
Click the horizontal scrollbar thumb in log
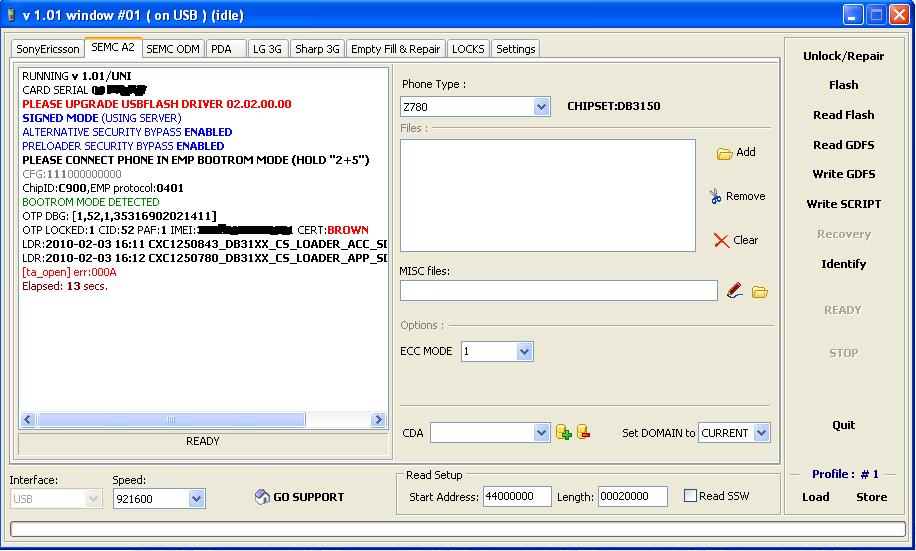pyautogui.click(x=171, y=420)
